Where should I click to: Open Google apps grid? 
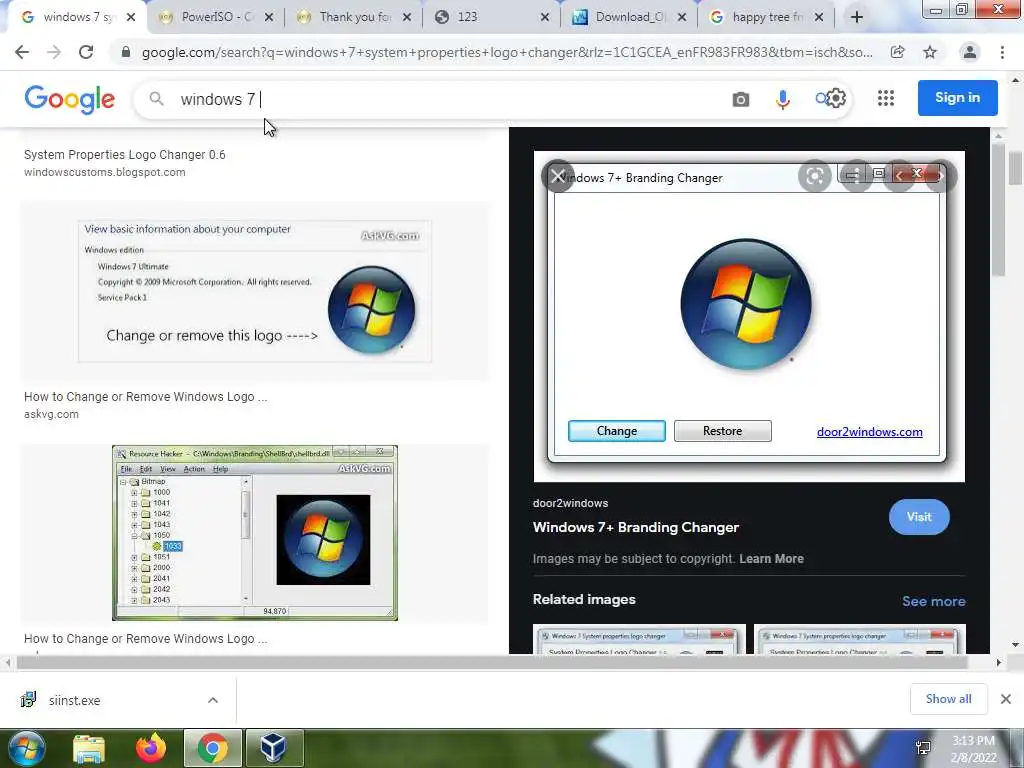click(x=886, y=98)
